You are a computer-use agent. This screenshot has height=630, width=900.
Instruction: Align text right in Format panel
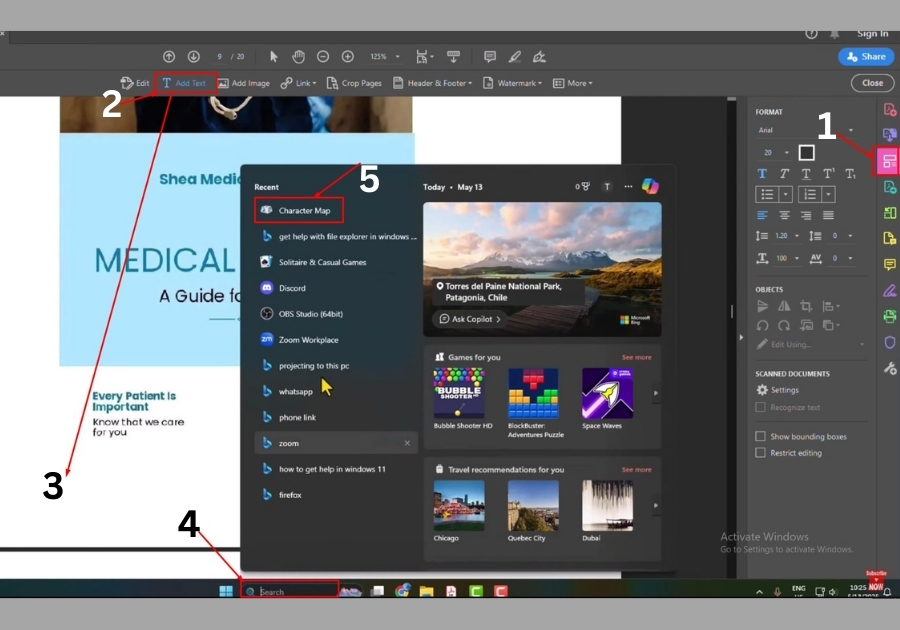(x=806, y=215)
